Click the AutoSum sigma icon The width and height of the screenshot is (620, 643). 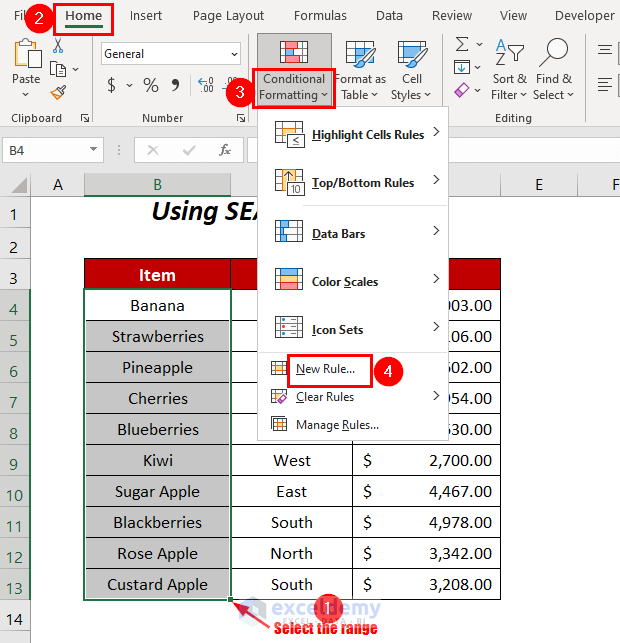coord(462,44)
